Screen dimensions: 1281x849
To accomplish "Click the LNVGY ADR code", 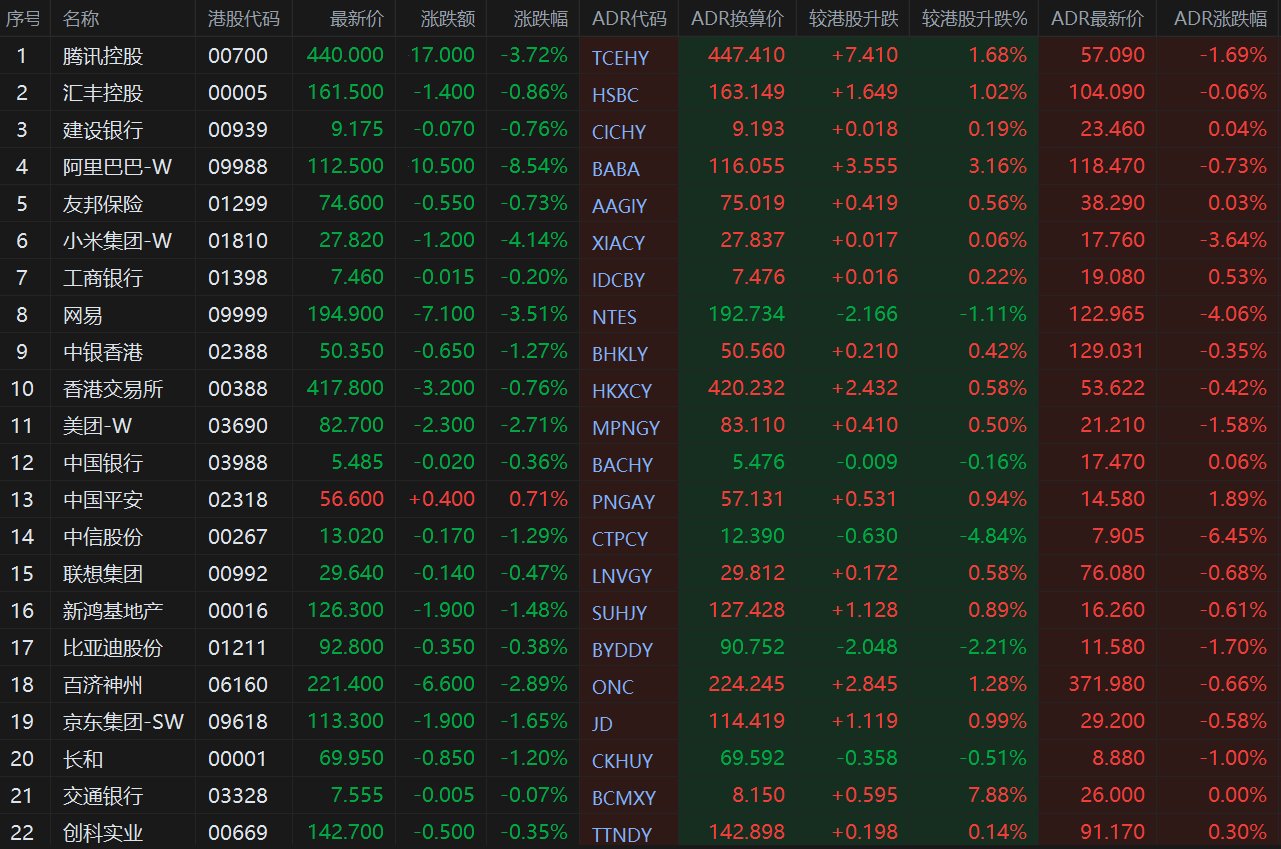I will (622, 576).
